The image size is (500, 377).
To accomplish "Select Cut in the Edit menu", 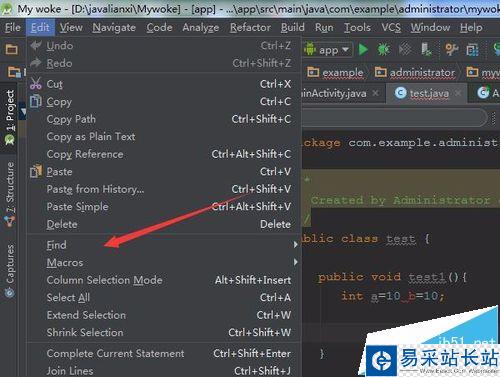I will (x=164, y=84).
